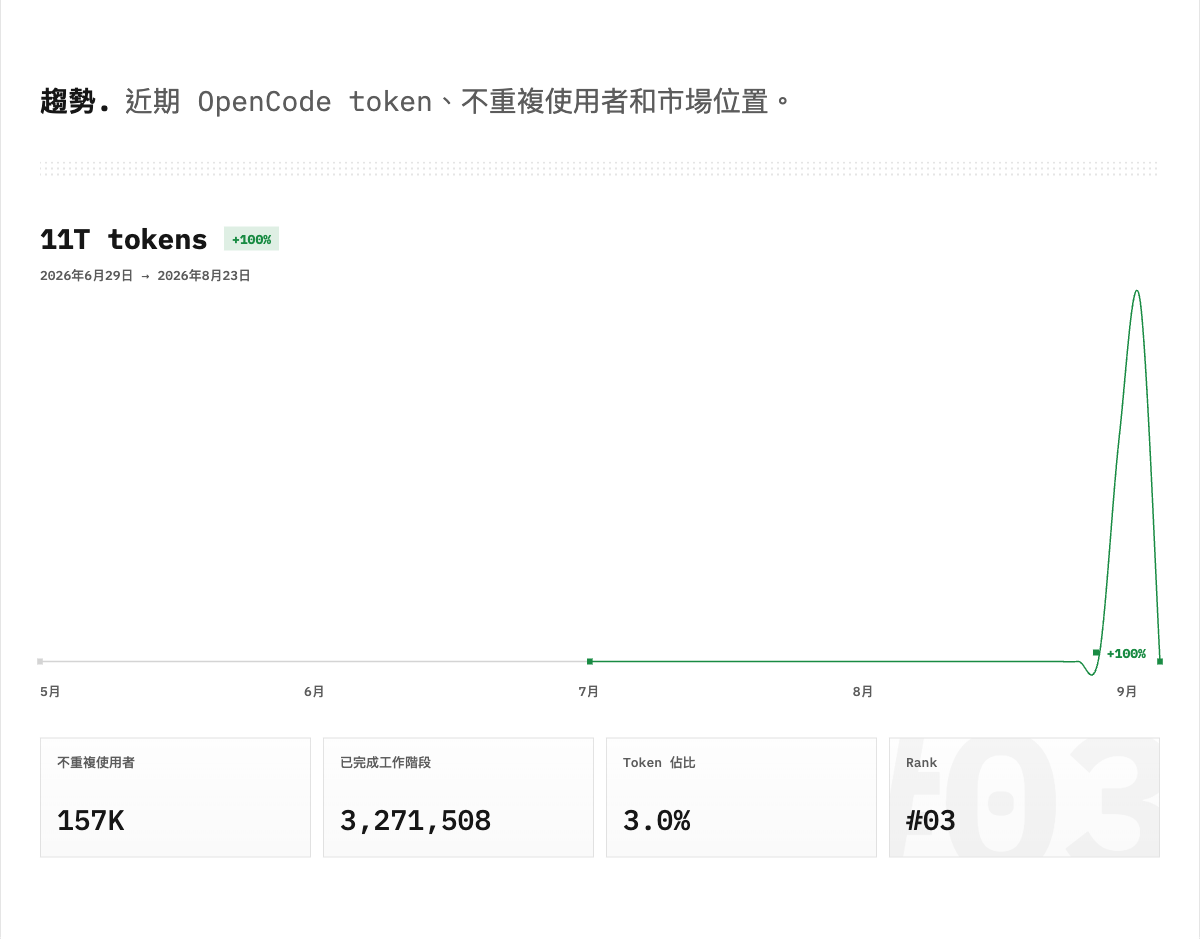Viewport: 1200px width, 939px height.
Task: Click the 9月 axis label
Action: [x=1127, y=691]
